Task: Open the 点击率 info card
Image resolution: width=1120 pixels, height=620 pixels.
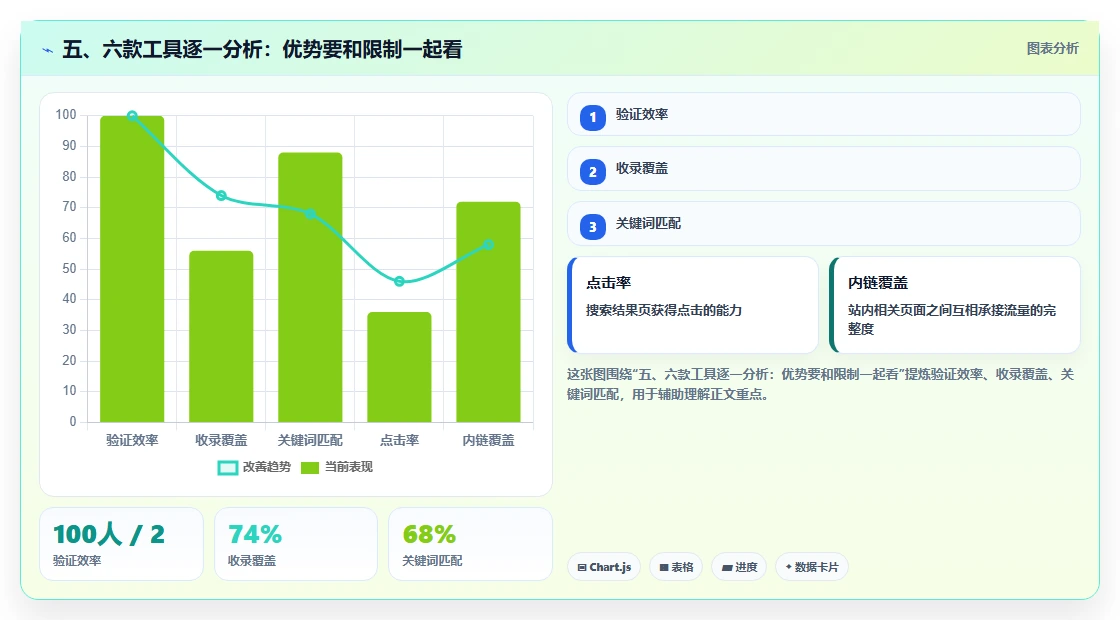Action: point(693,305)
